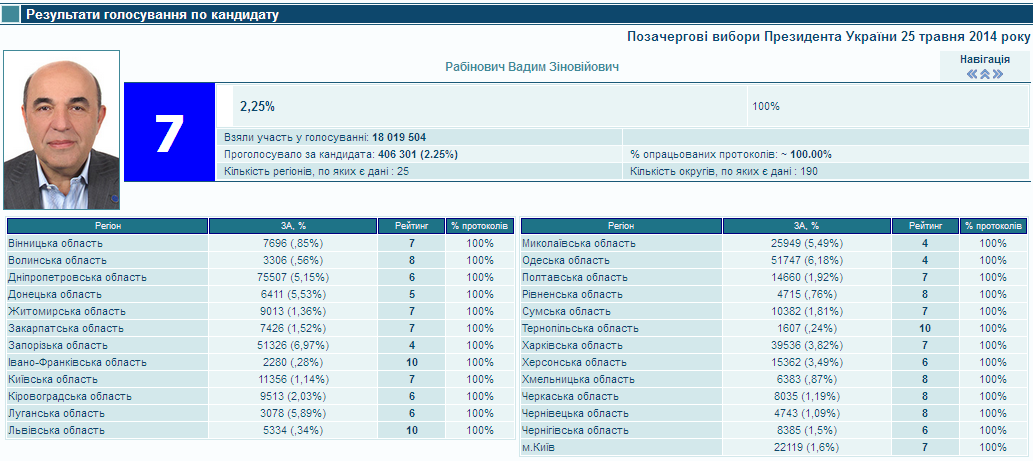The height and width of the screenshot is (461, 1033).
Task: Go to Івано-Франківська область results
Action: point(77,362)
